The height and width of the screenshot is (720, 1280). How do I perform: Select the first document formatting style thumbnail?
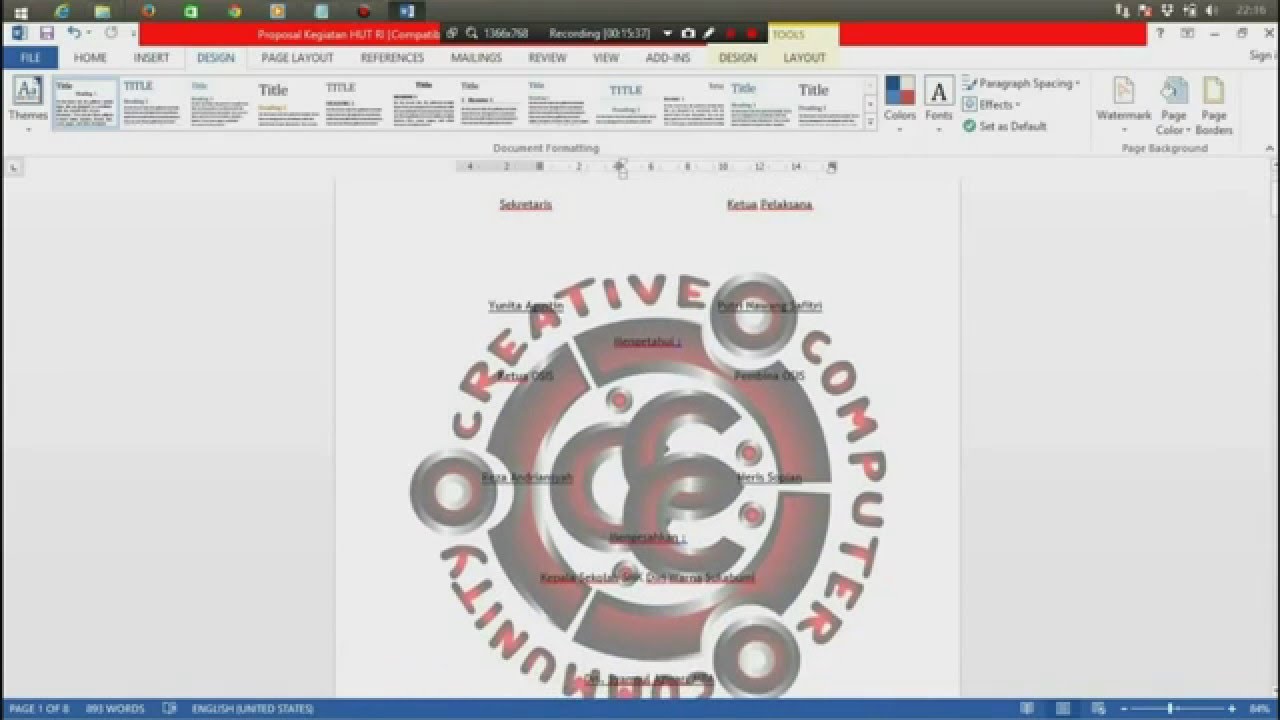tap(85, 103)
